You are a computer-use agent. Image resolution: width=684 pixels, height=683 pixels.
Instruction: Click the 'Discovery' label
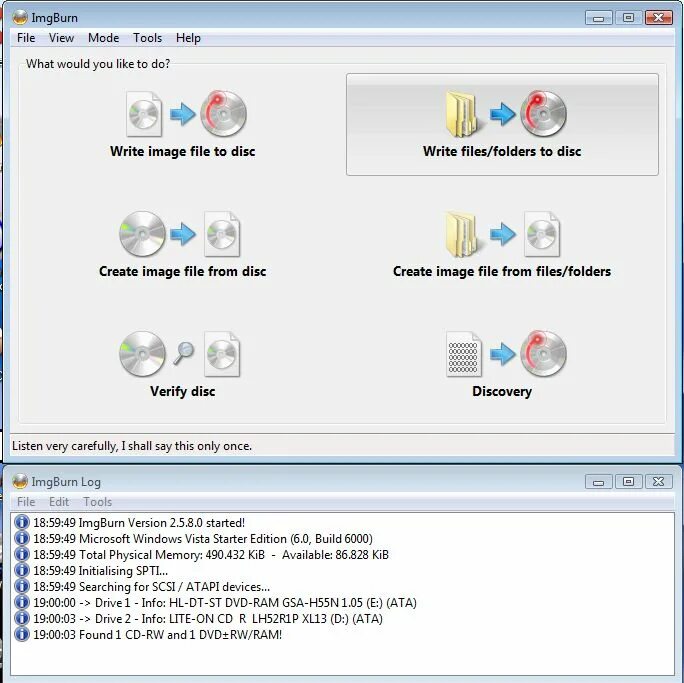[502, 391]
